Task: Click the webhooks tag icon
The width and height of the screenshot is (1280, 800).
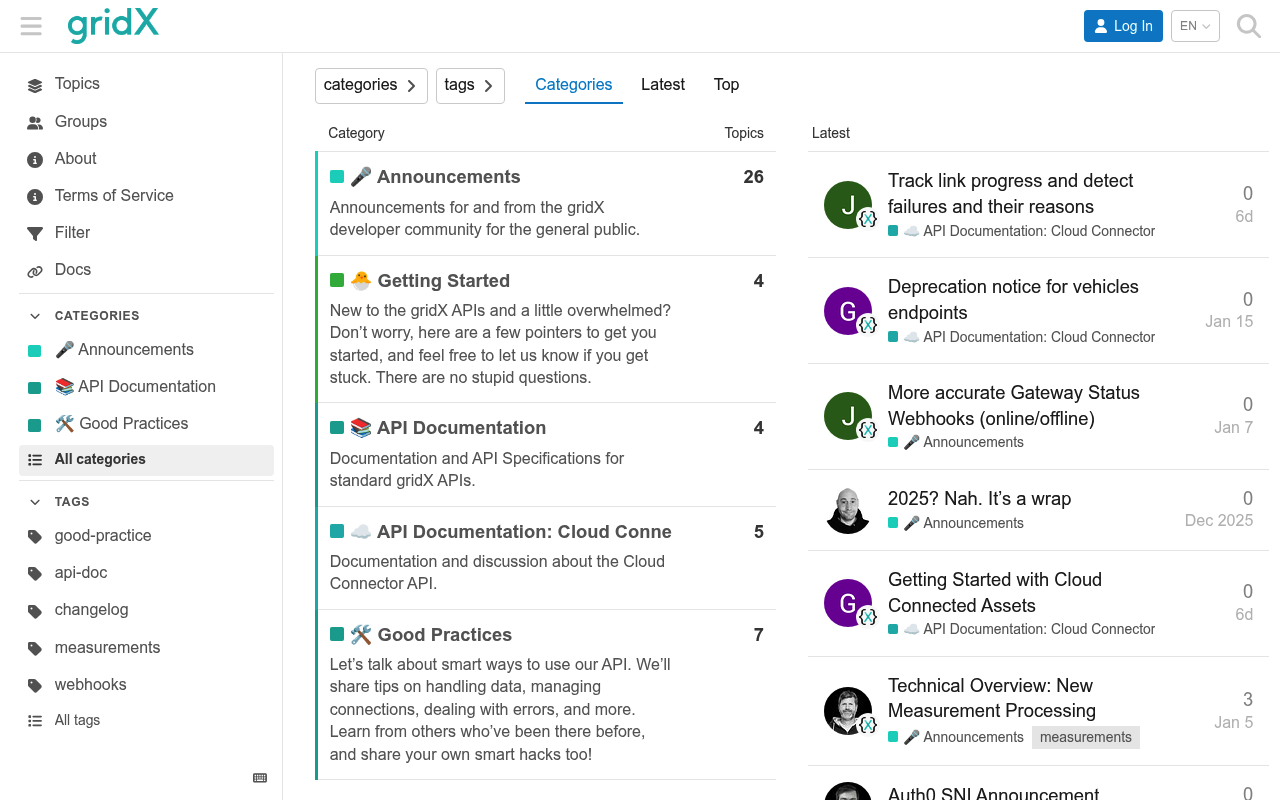Action: pyautogui.click(x=35, y=685)
